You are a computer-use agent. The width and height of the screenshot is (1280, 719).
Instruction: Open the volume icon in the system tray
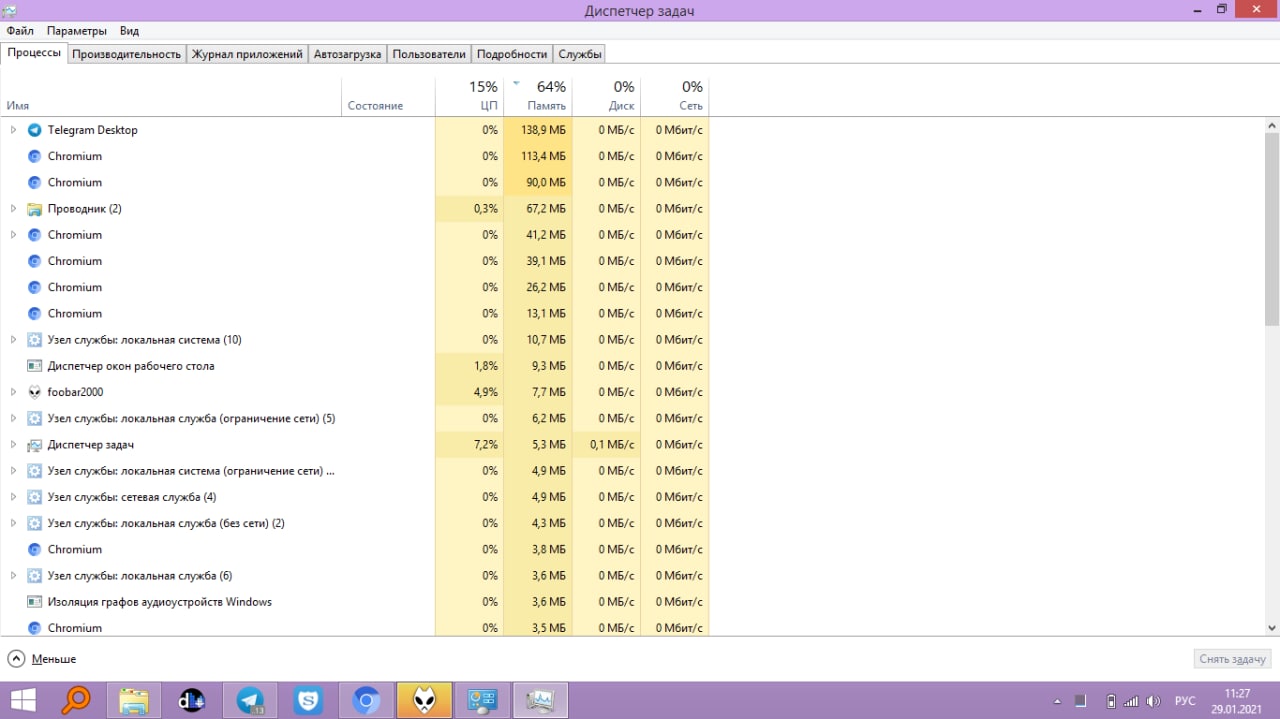coord(1153,701)
